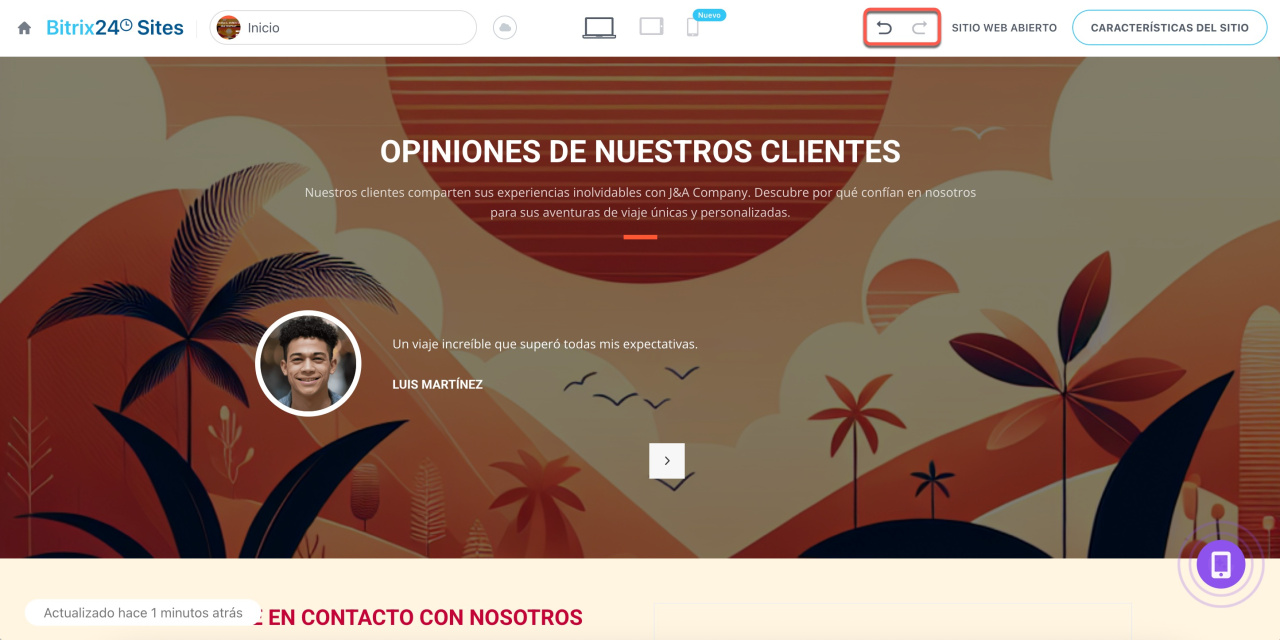Switch to tablet preview mode
Viewport: 1280px width, 640px height.
click(651, 27)
